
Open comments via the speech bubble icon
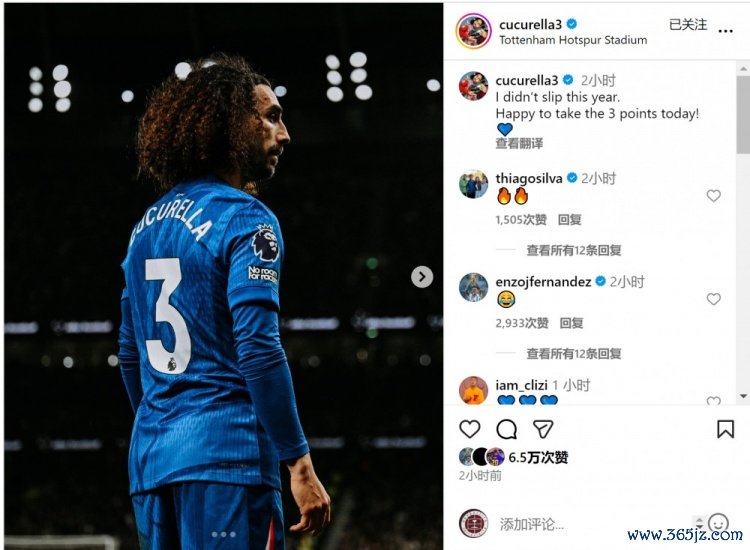pos(507,429)
